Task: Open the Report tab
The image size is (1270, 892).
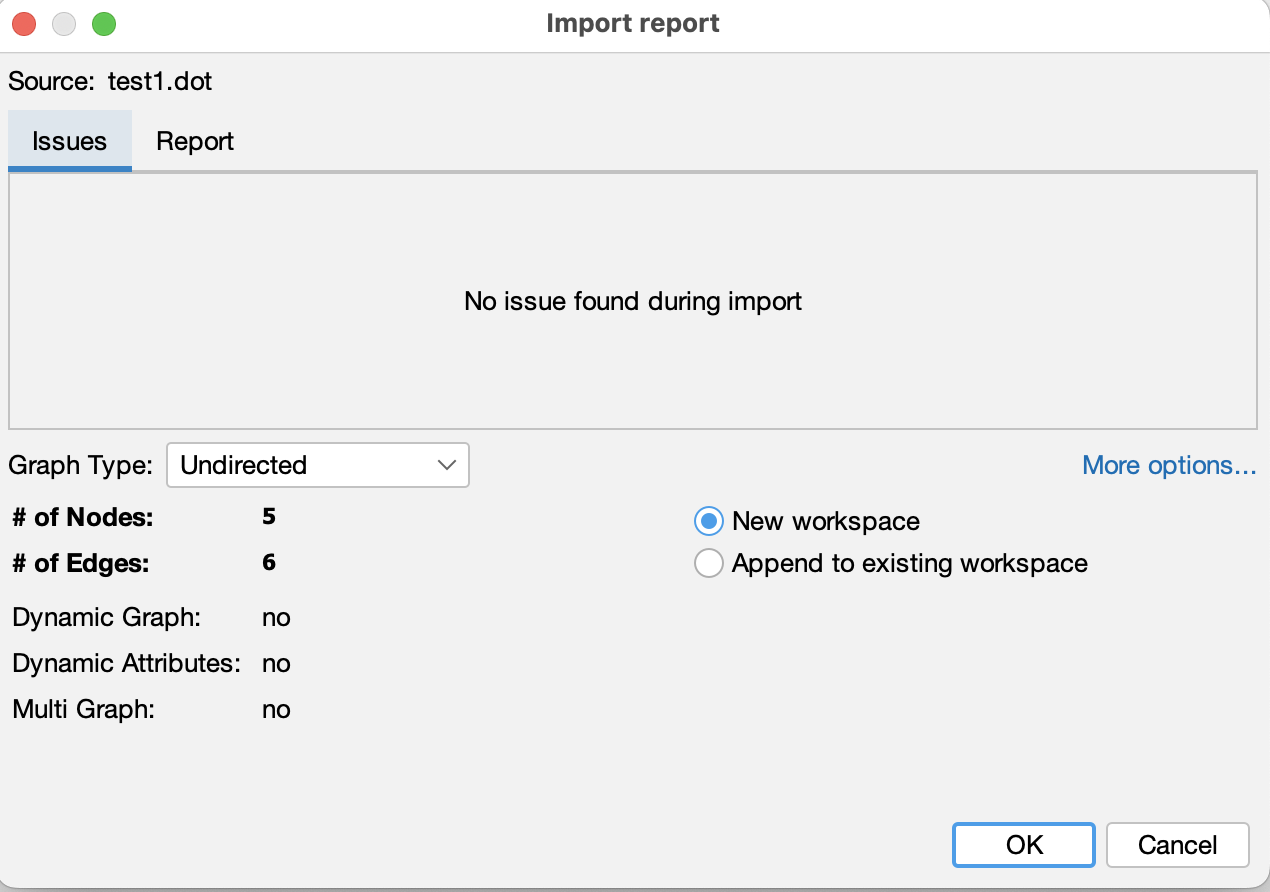Action: tap(195, 141)
